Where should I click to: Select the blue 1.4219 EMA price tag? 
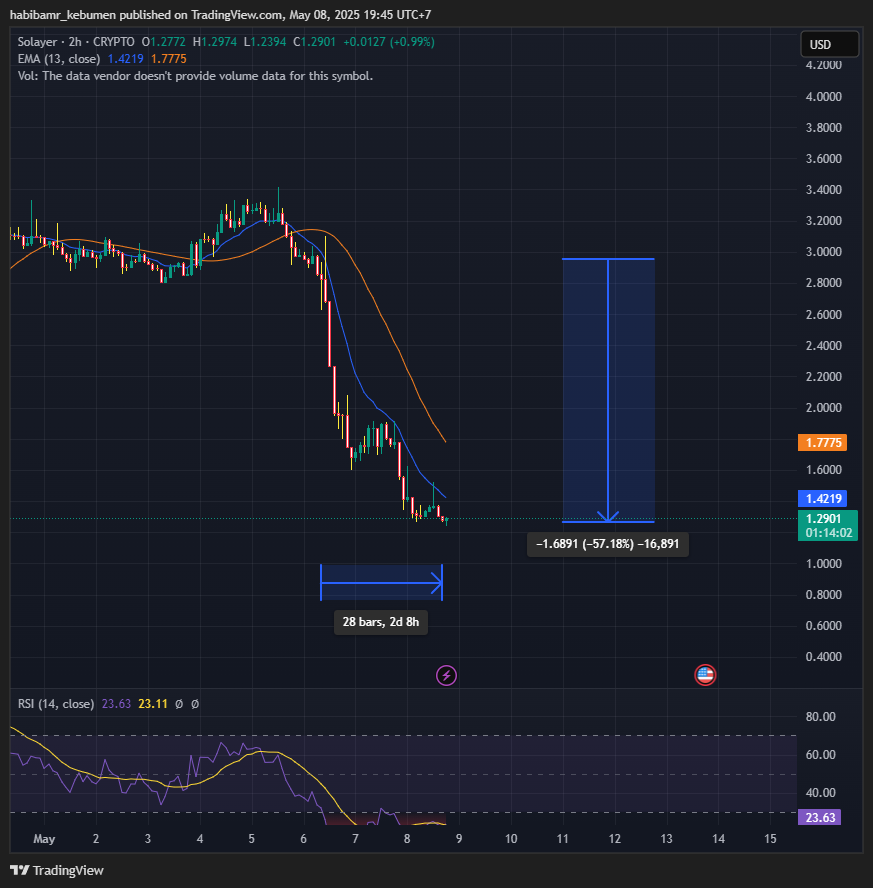pos(822,498)
